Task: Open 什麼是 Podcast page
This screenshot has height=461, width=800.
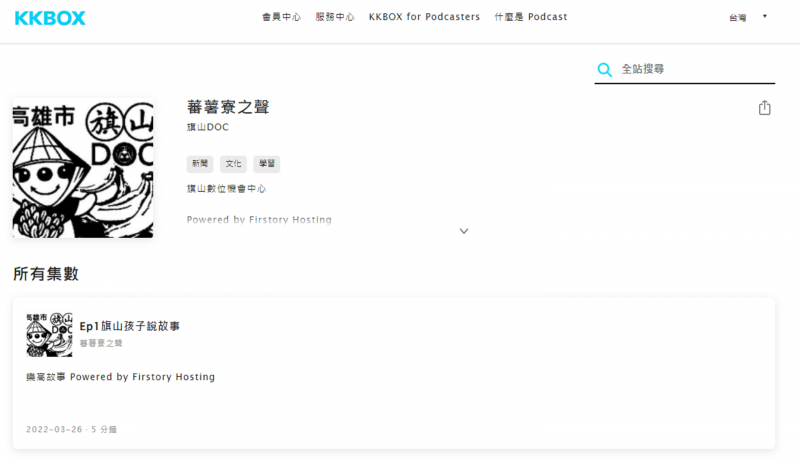Action: coord(531,17)
